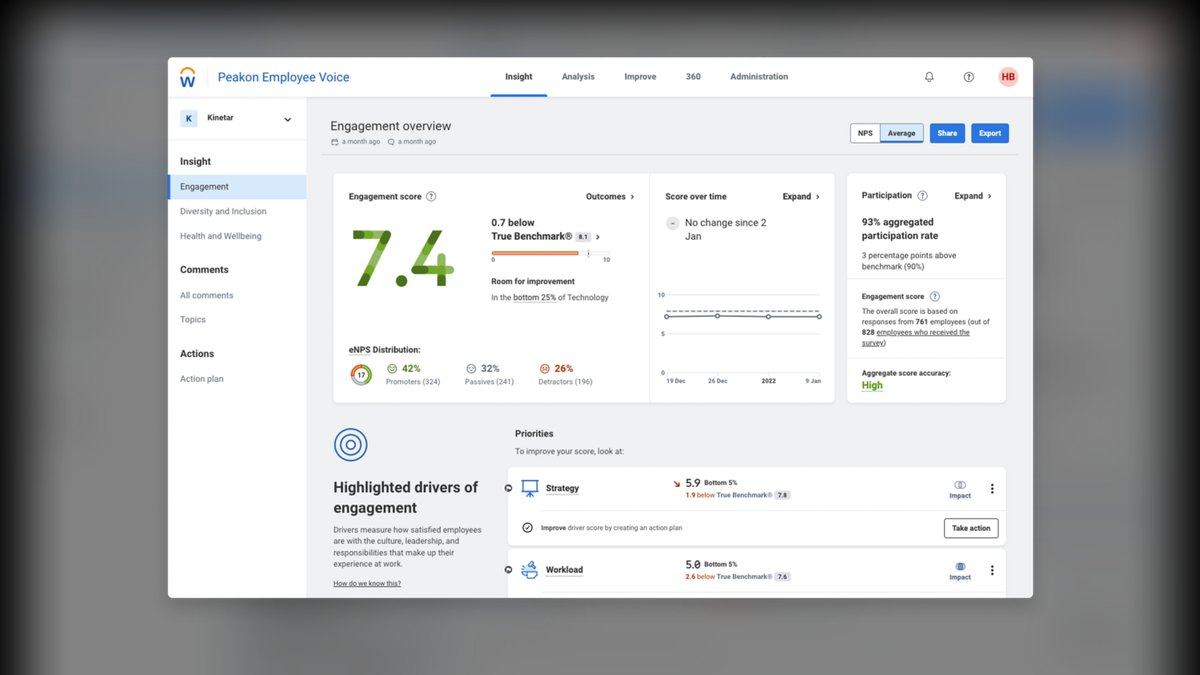Switch score view to Average

(901, 133)
